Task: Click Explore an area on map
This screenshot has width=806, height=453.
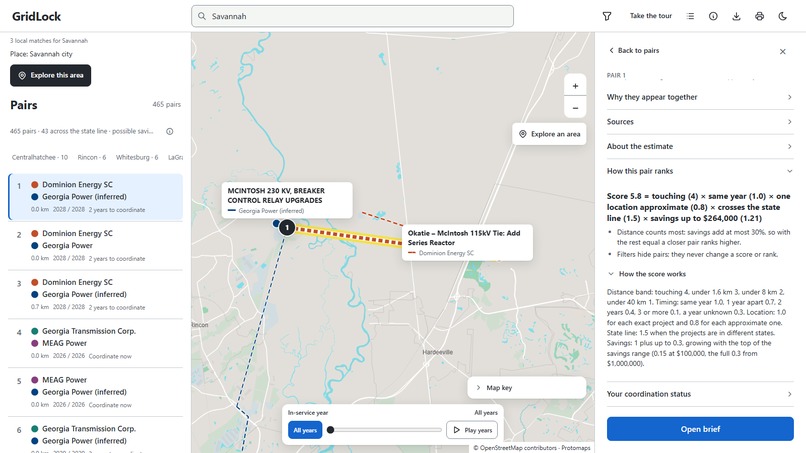Action: pos(549,134)
